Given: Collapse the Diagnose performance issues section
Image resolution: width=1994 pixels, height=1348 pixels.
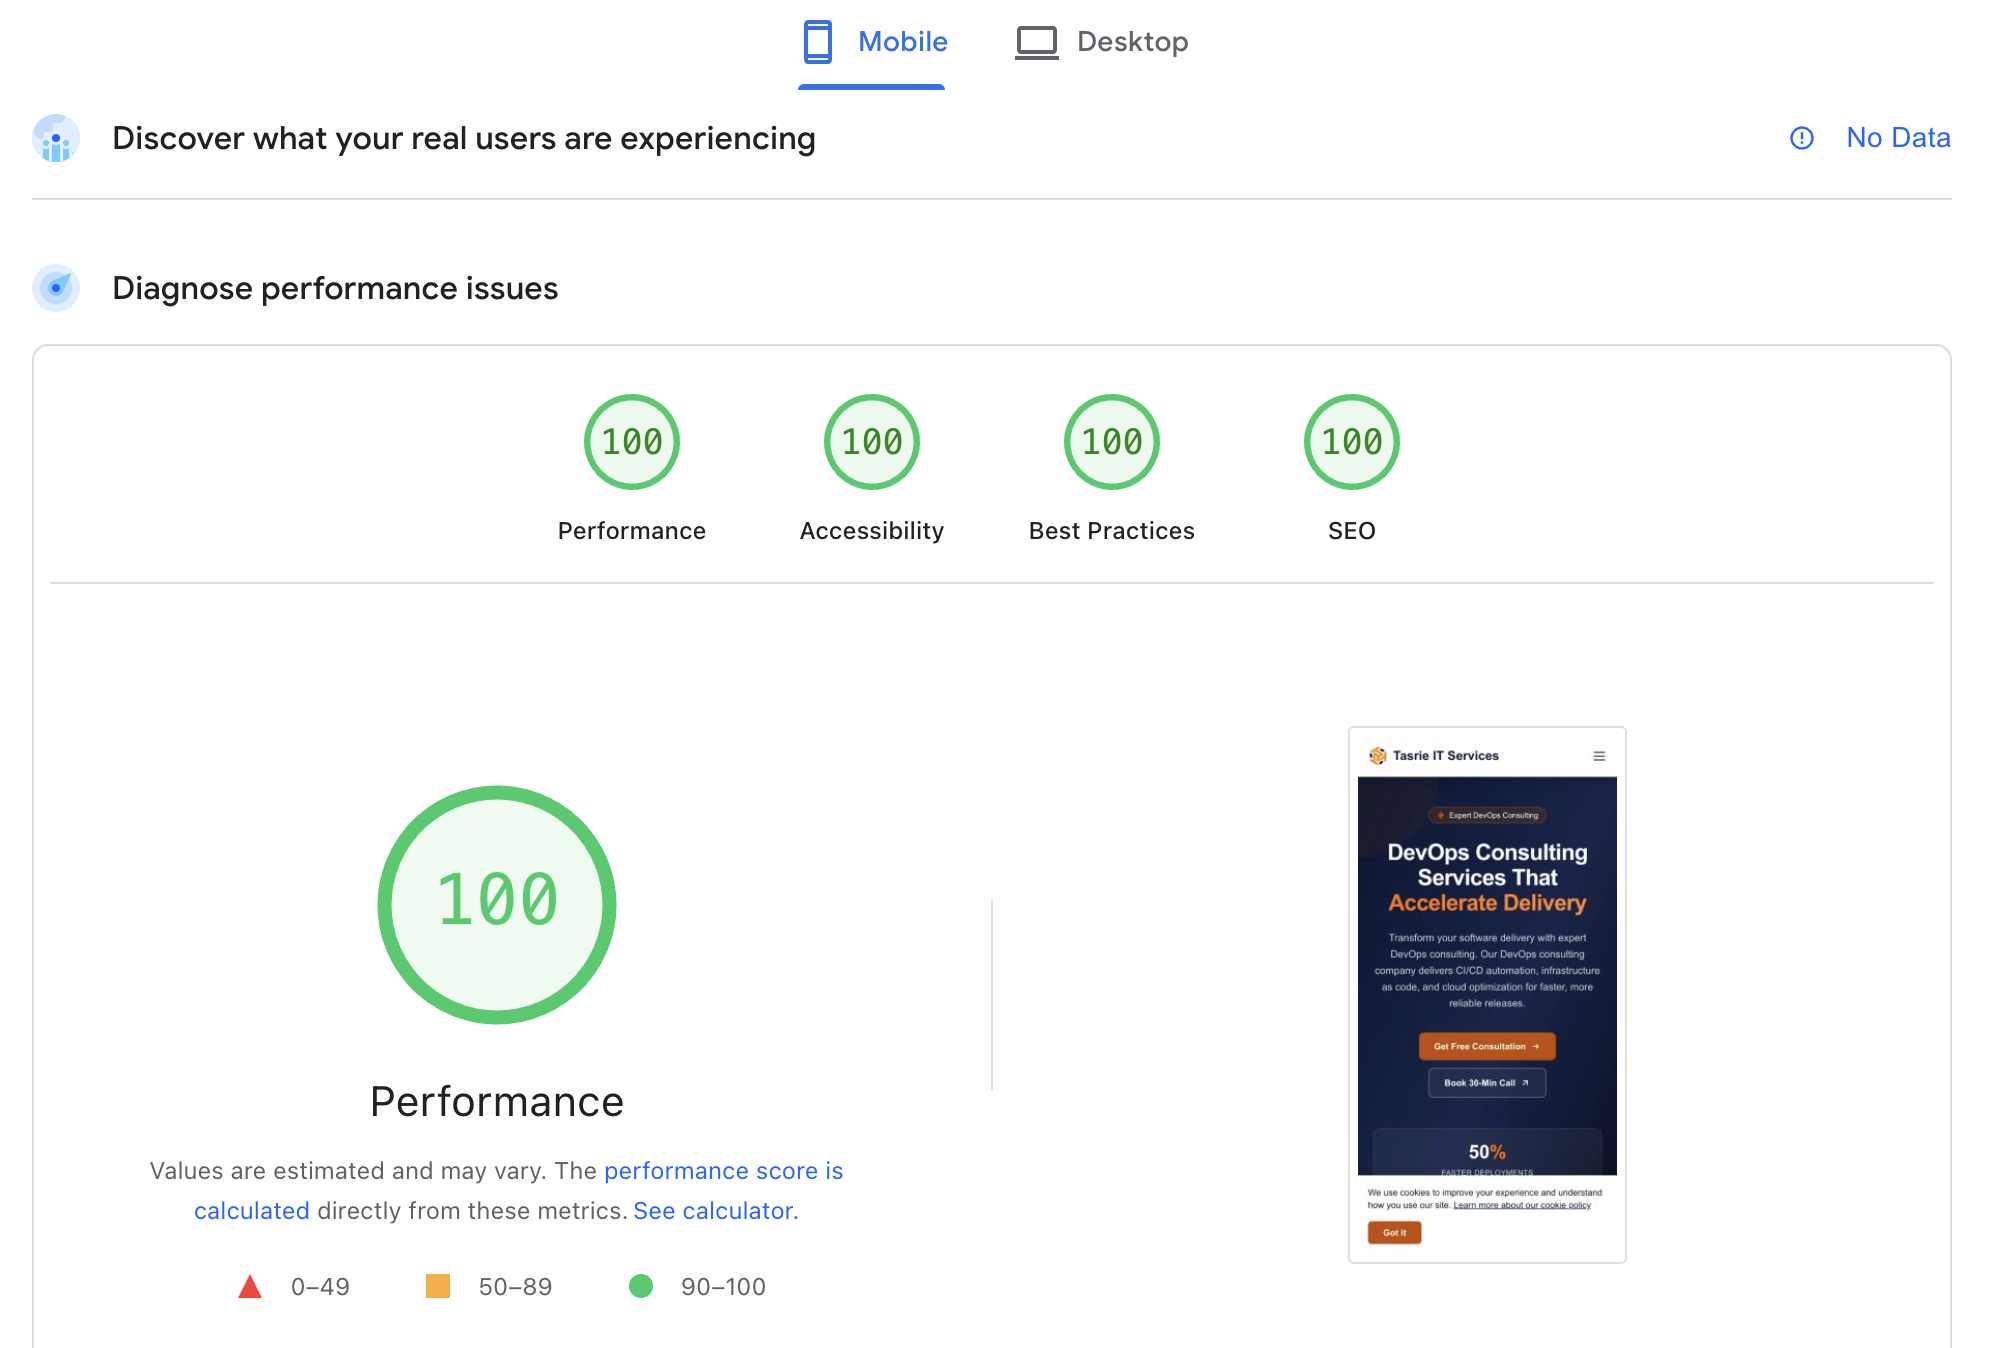Looking at the screenshot, I should [x=335, y=288].
